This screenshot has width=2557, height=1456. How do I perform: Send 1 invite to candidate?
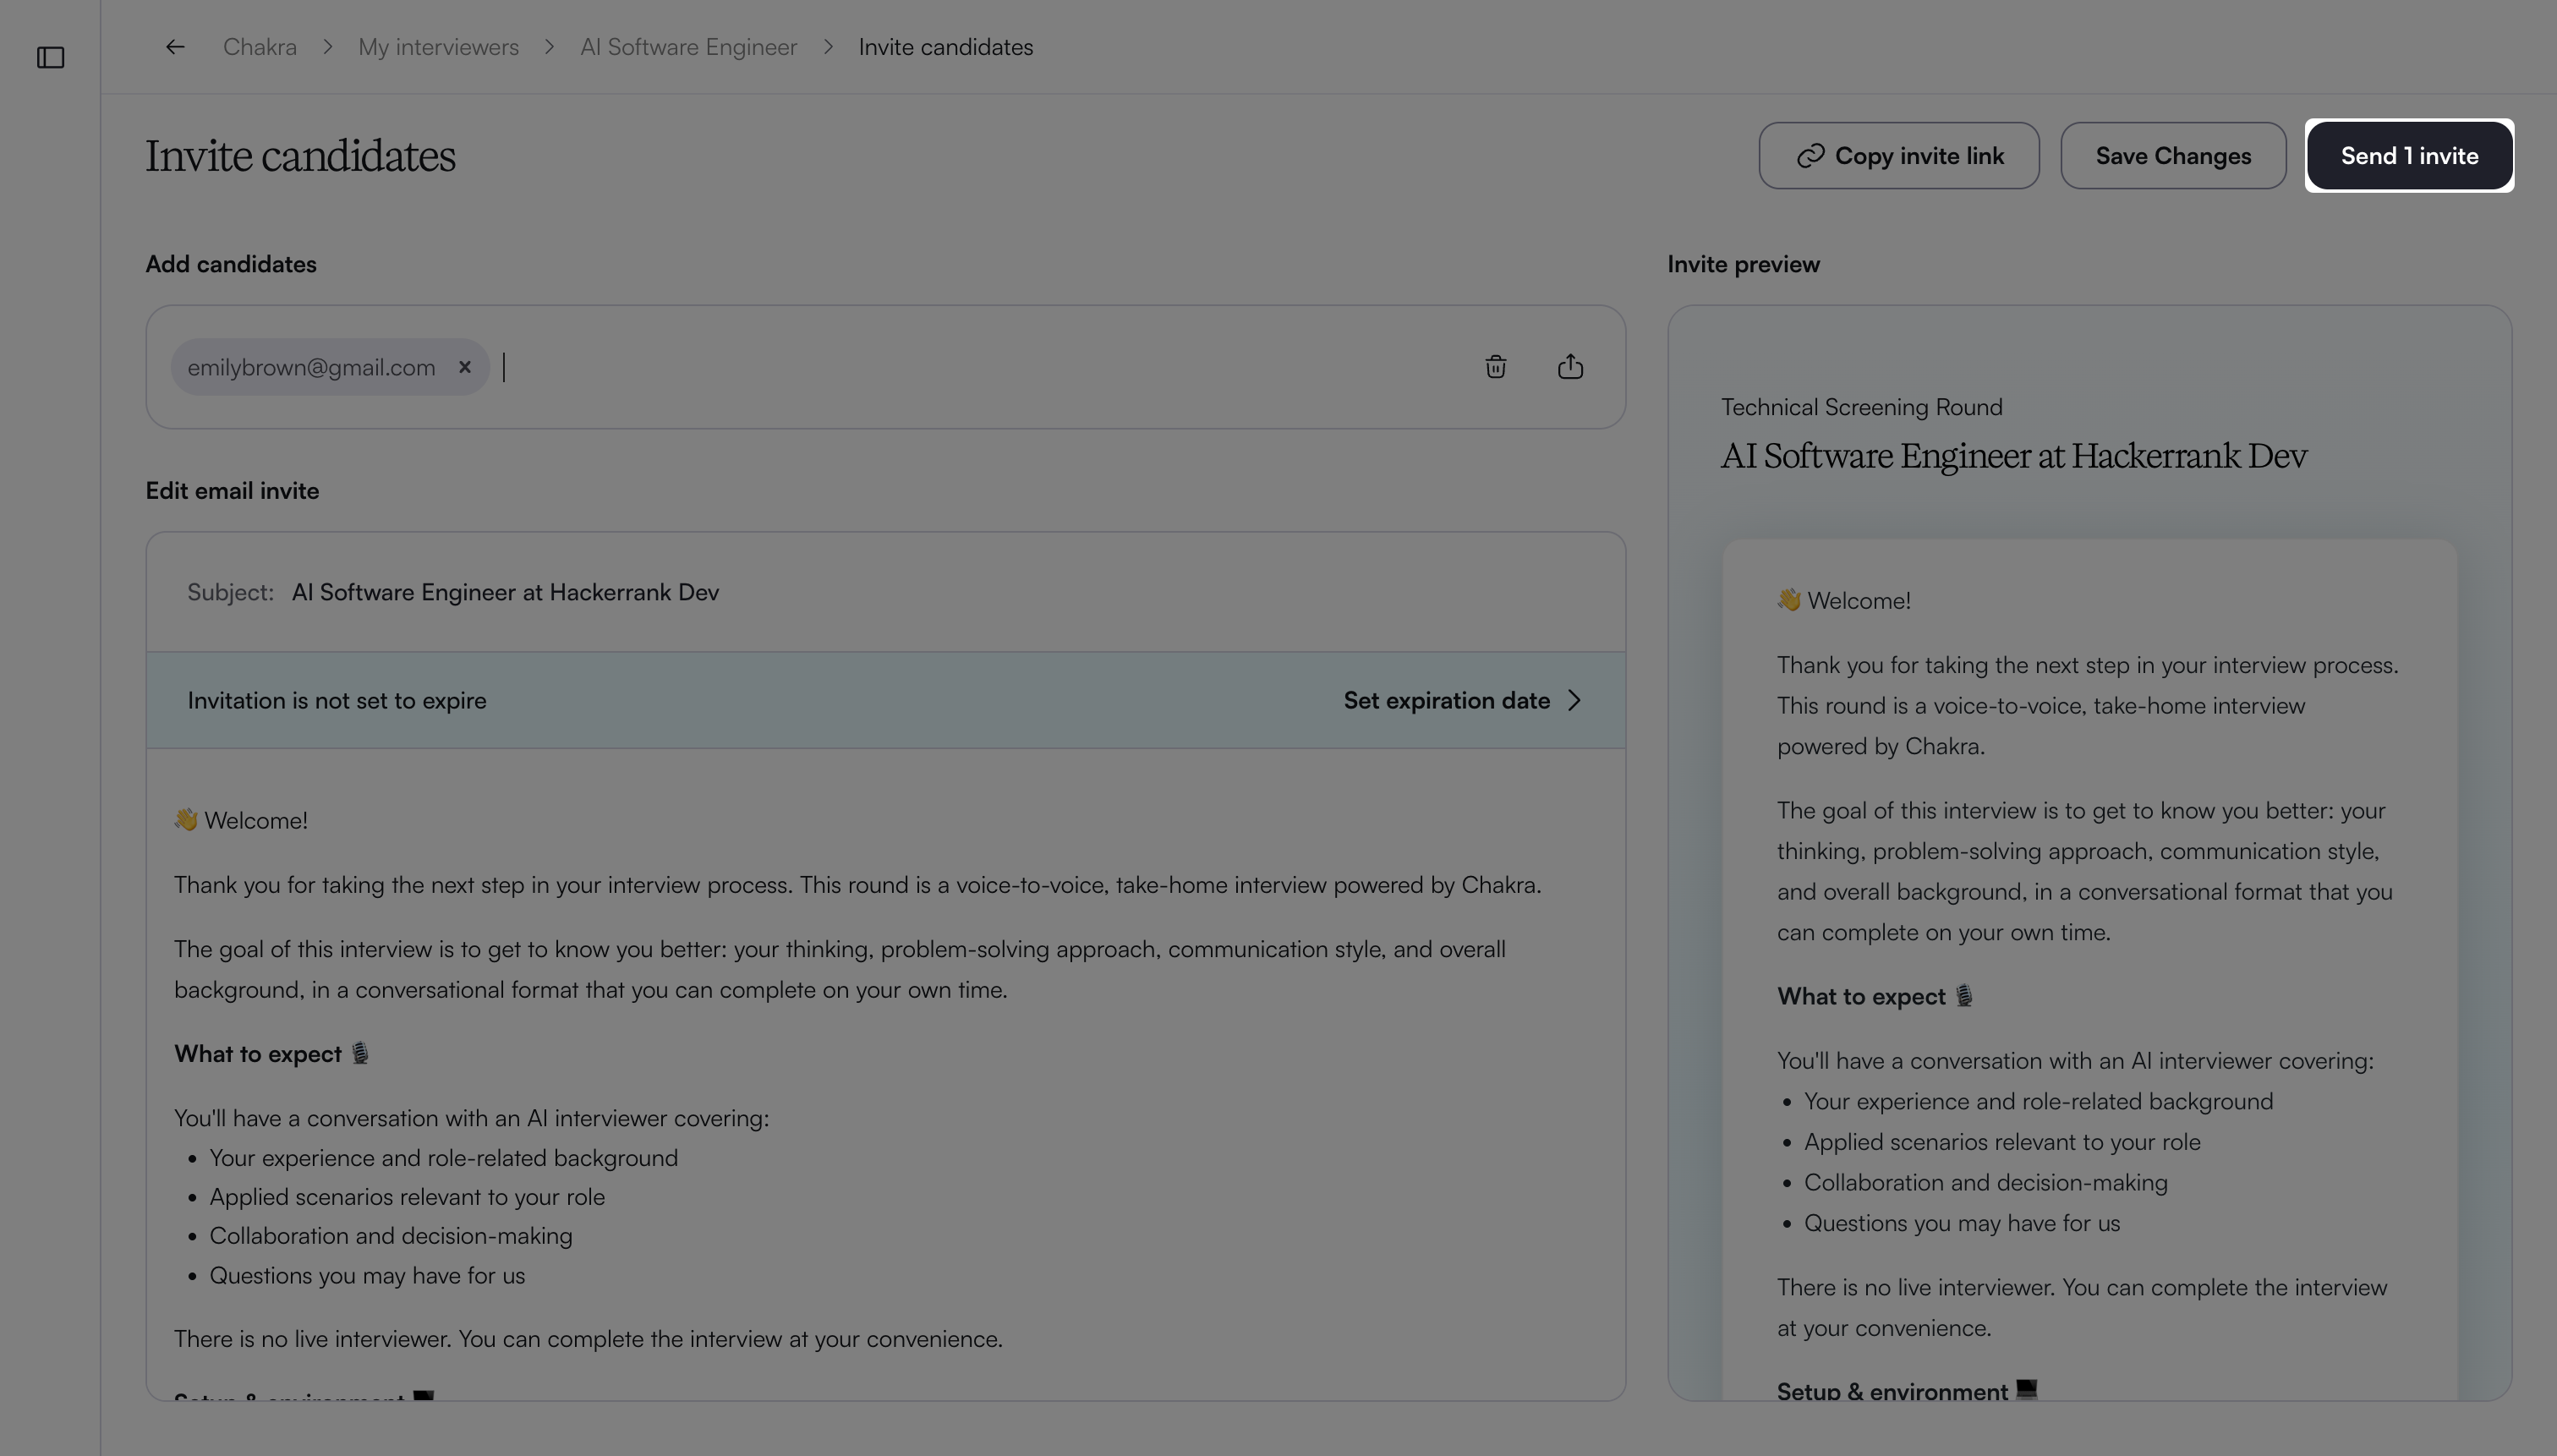point(2409,156)
